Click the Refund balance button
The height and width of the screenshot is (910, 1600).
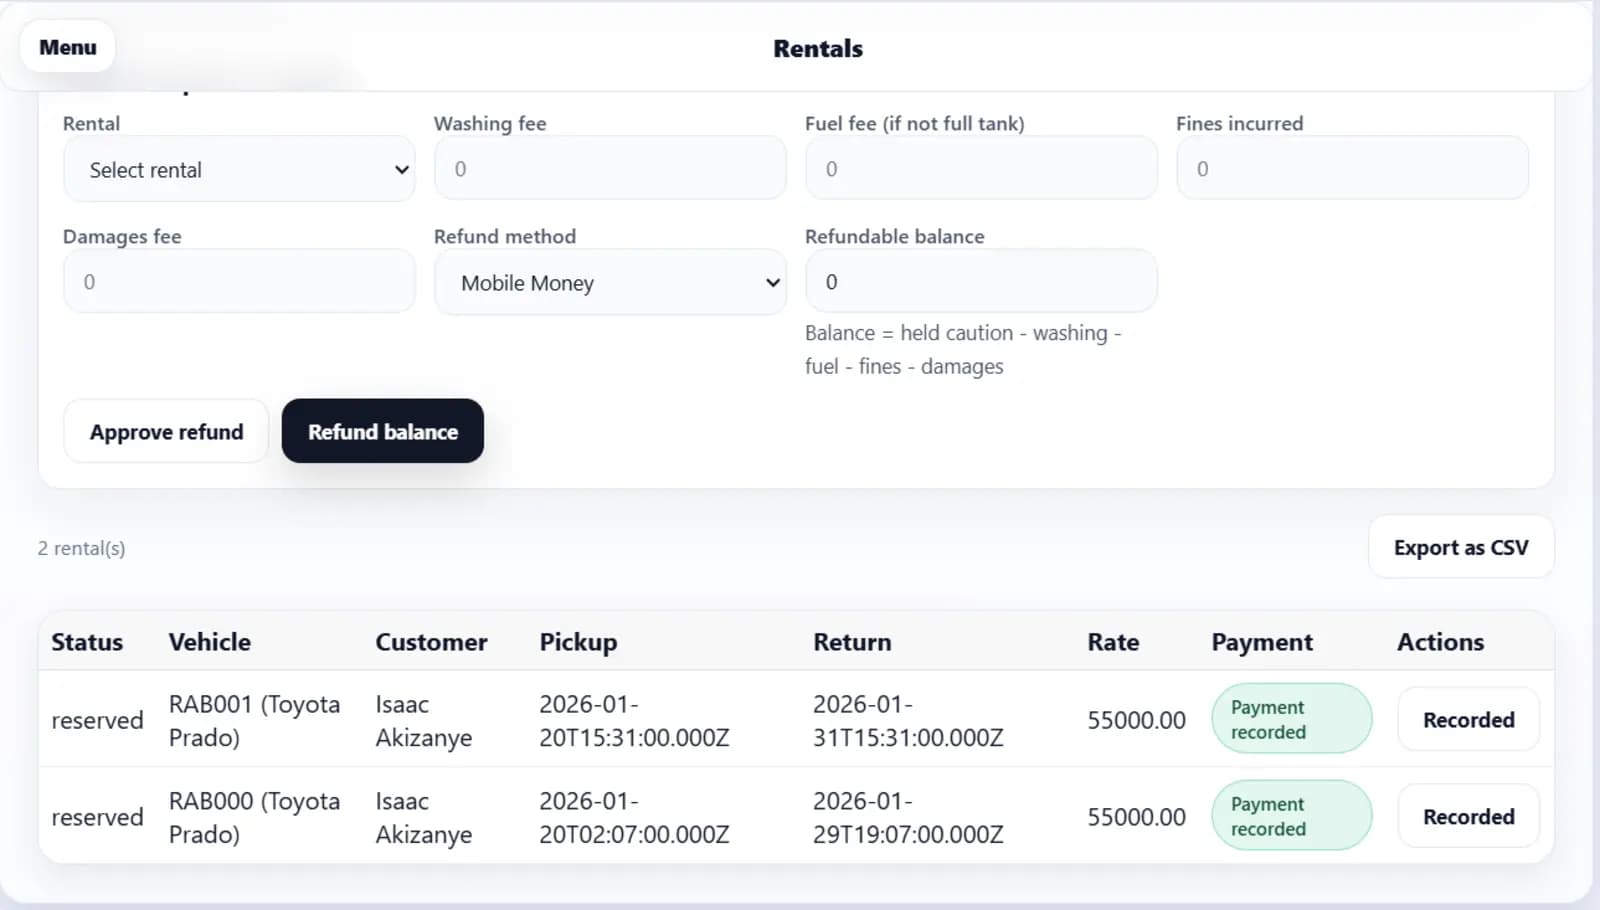pos(382,432)
